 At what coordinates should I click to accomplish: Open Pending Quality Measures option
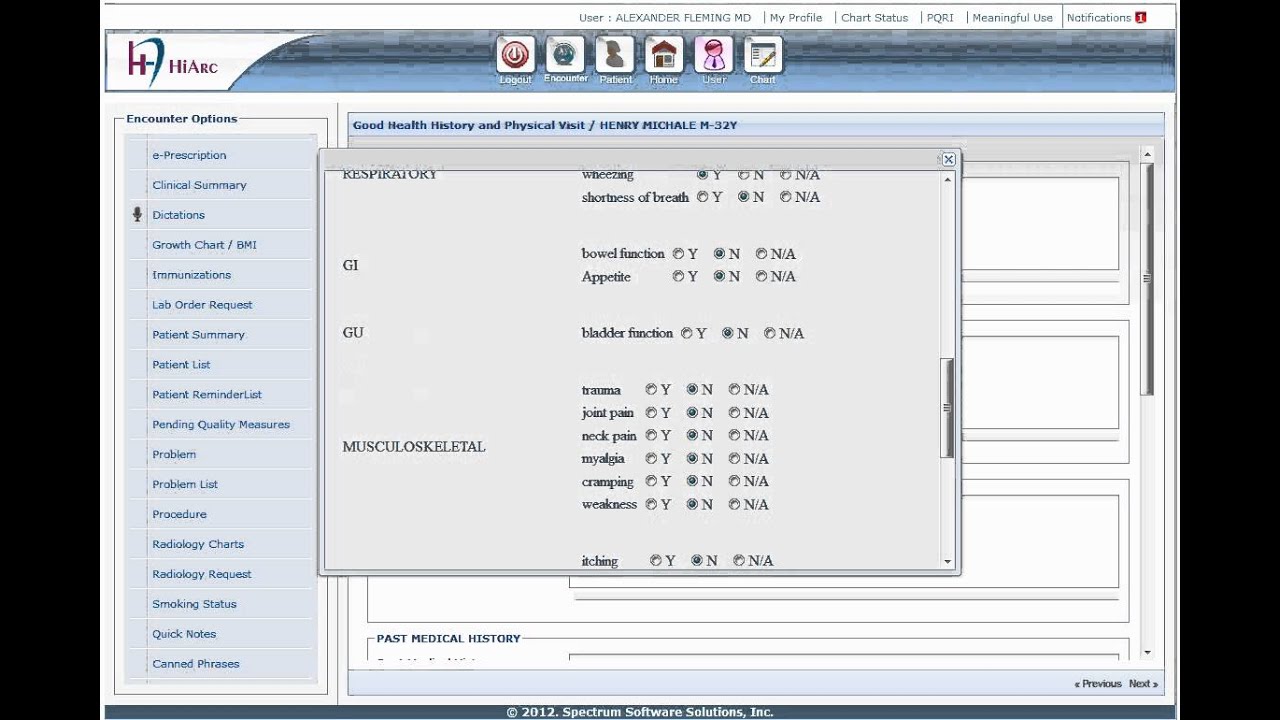[x=221, y=425]
